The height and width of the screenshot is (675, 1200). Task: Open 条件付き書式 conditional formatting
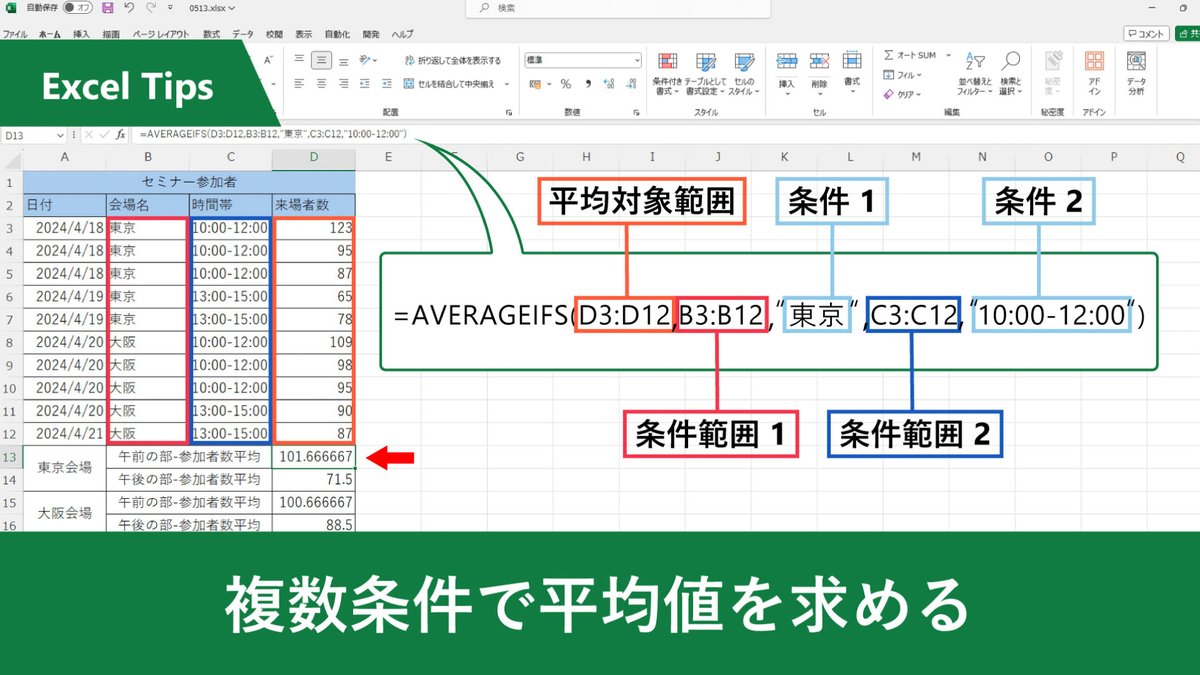point(666,73)
